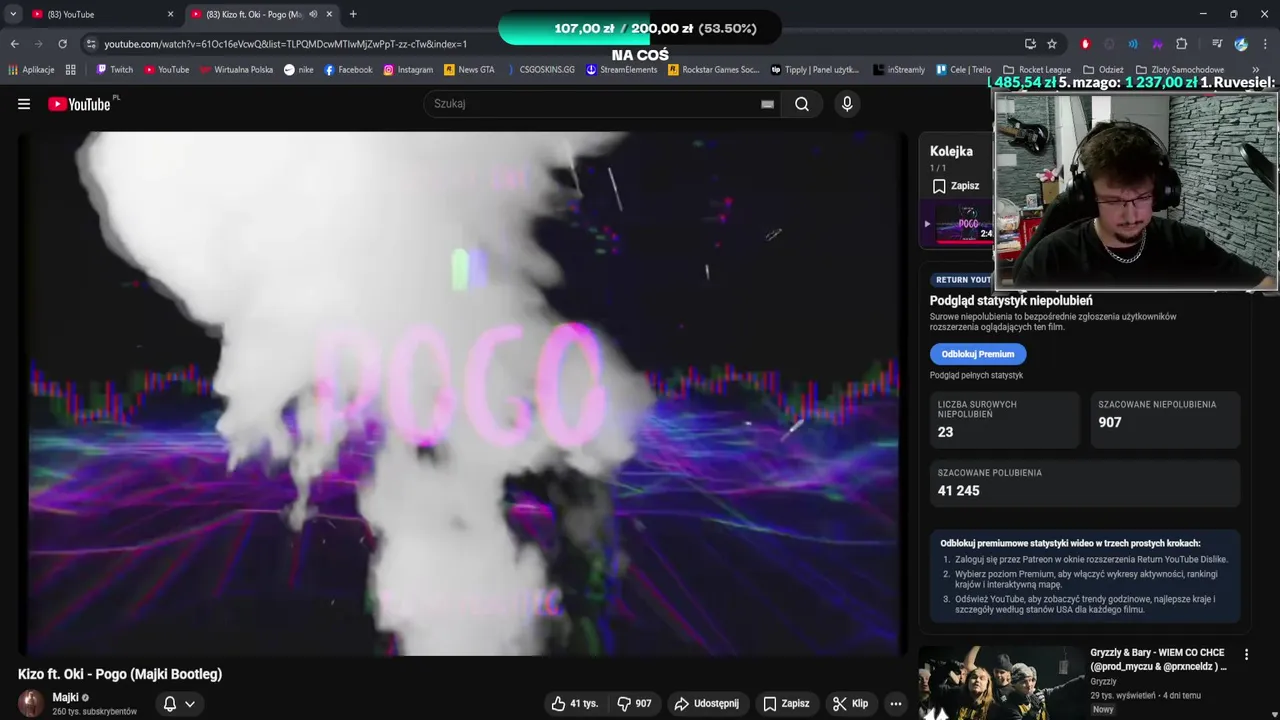Open News GTA bookmark

469,70
